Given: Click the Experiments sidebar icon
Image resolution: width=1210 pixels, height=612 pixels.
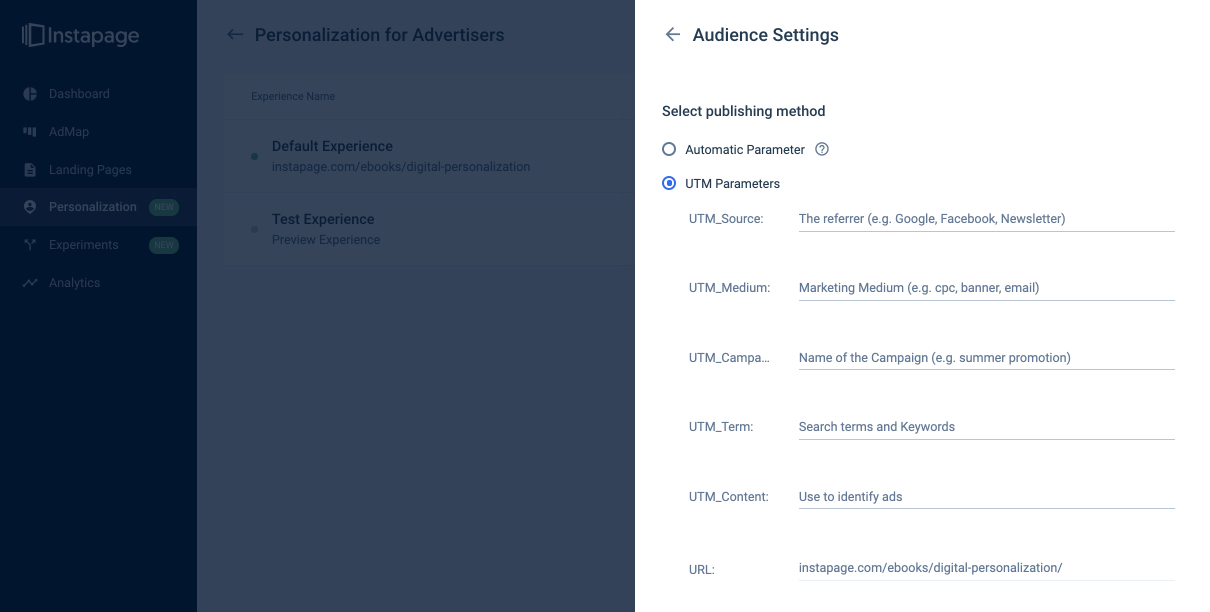Looking at the screenshot, I should (30, 245).
